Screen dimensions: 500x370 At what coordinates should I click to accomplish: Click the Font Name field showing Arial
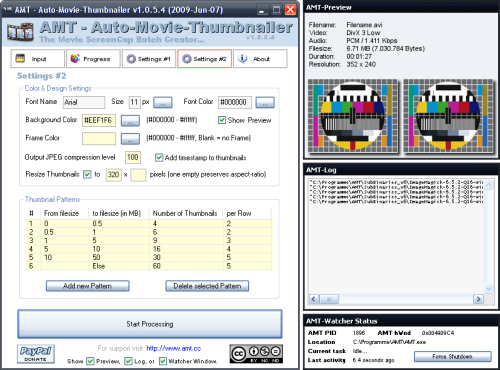coord(84,102)
